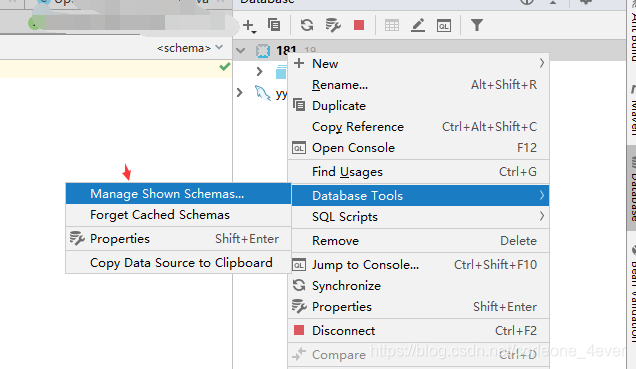Click the red disconnect square in toolbar
This screenshot has height=369, width=636.
[x=359, y=25]
